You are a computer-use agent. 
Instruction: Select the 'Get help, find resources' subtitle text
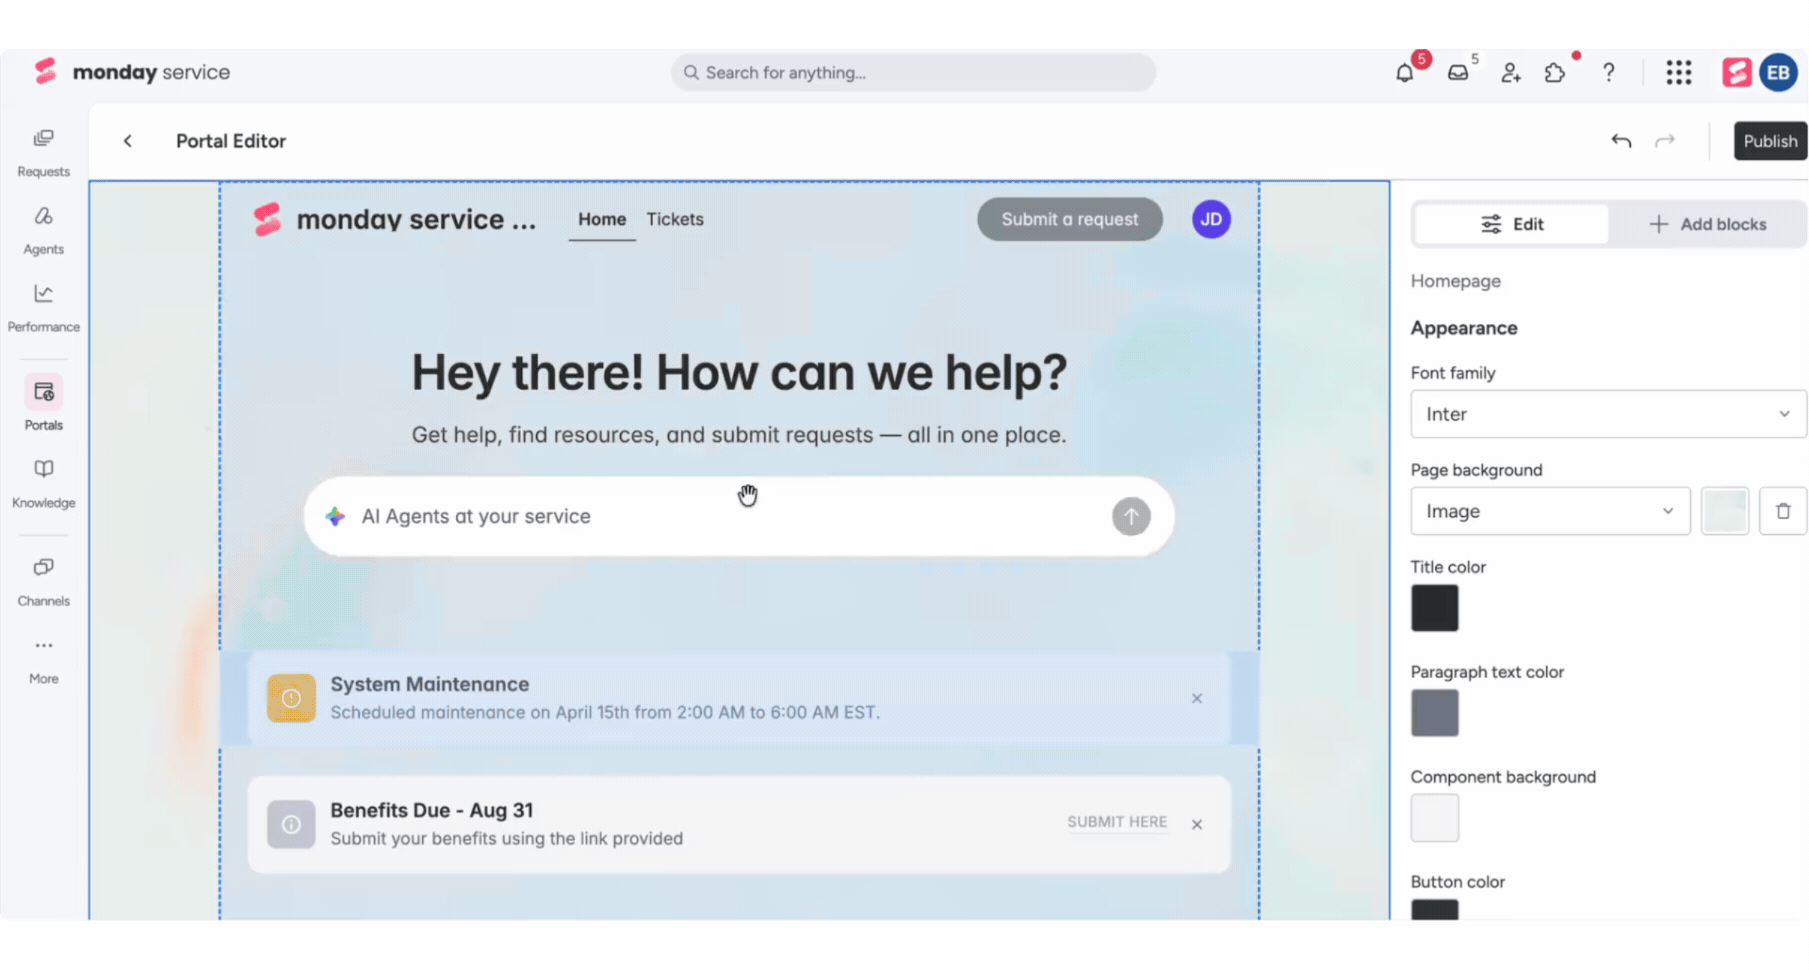click(x=739, y=435)
